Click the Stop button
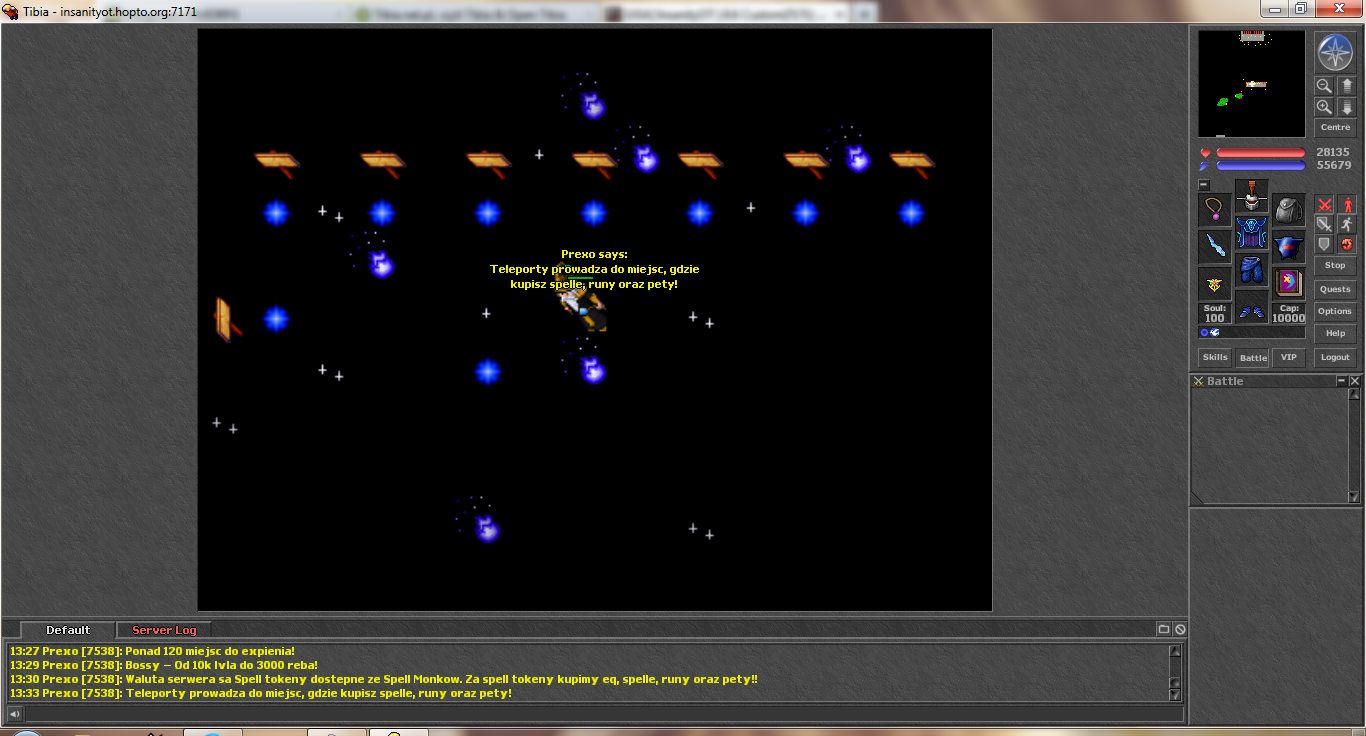 click(1335, 266)
